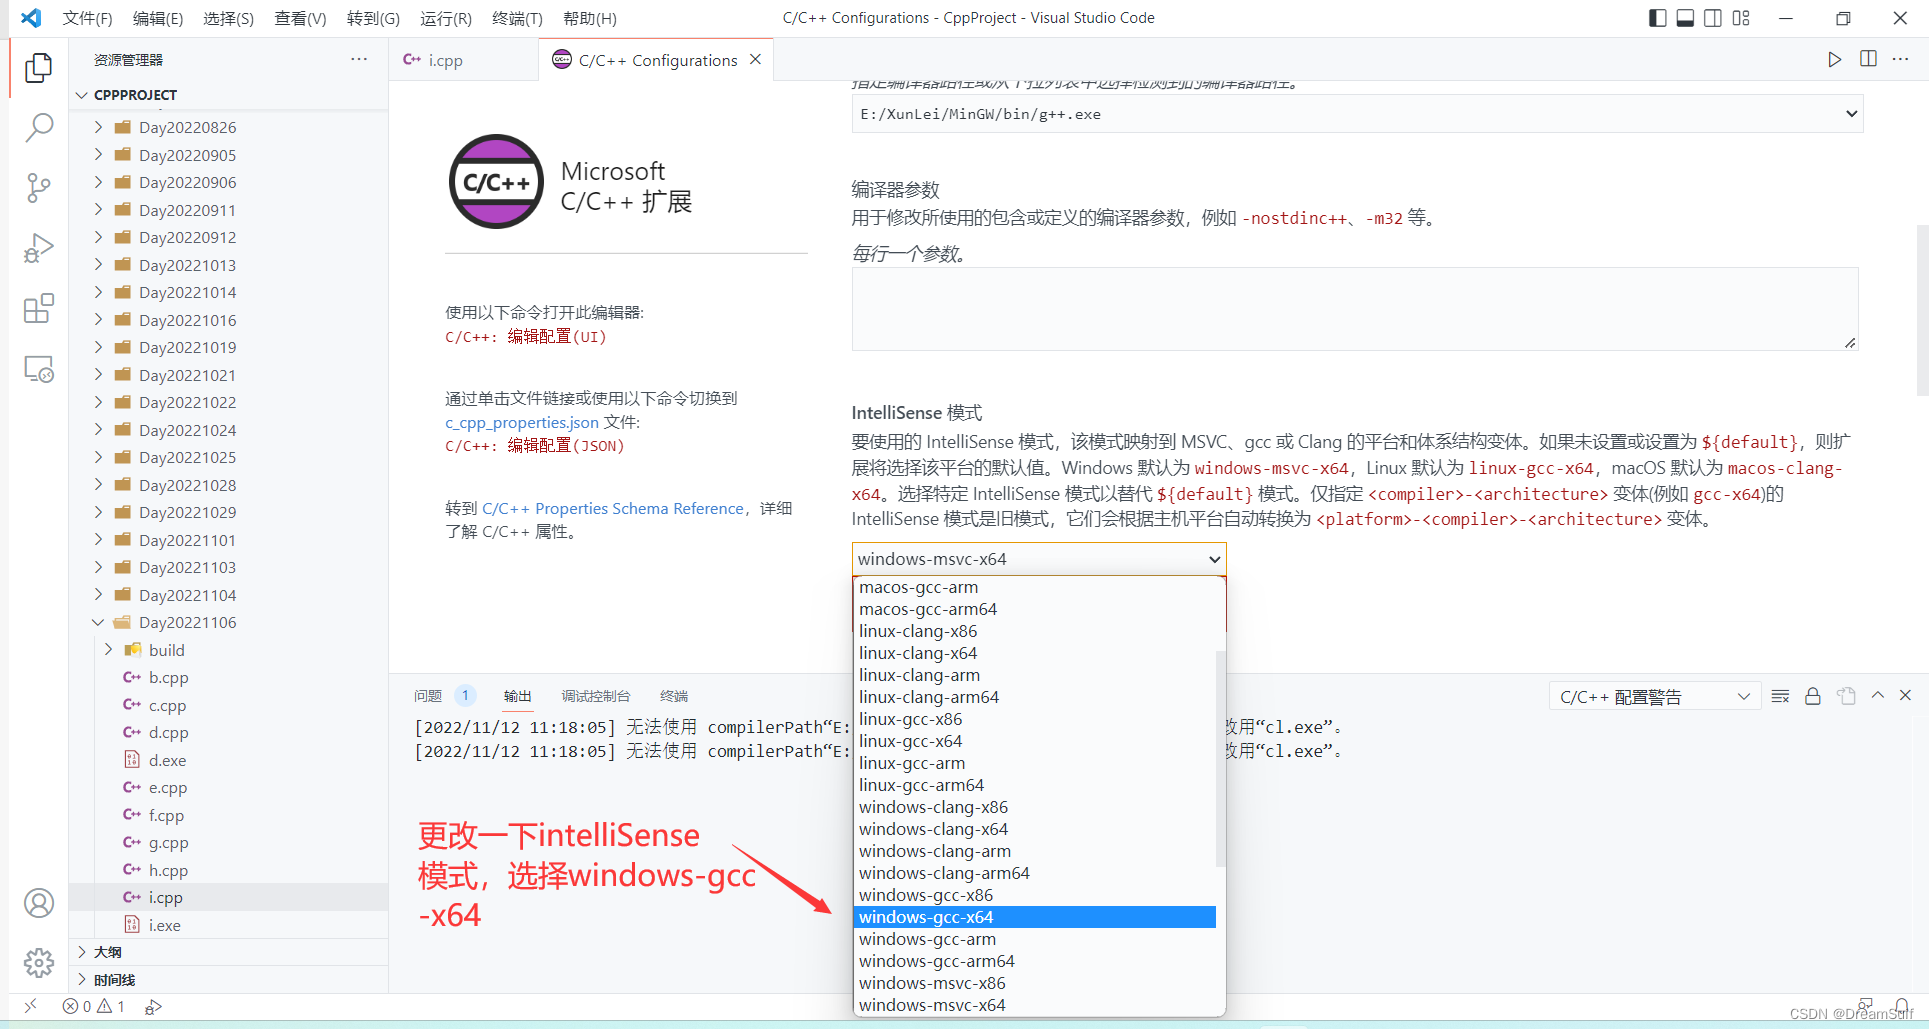Open editor More Actions ellipsis
The height and width of the screenshot is (1029, 1929).
[x=1900, y=59]
